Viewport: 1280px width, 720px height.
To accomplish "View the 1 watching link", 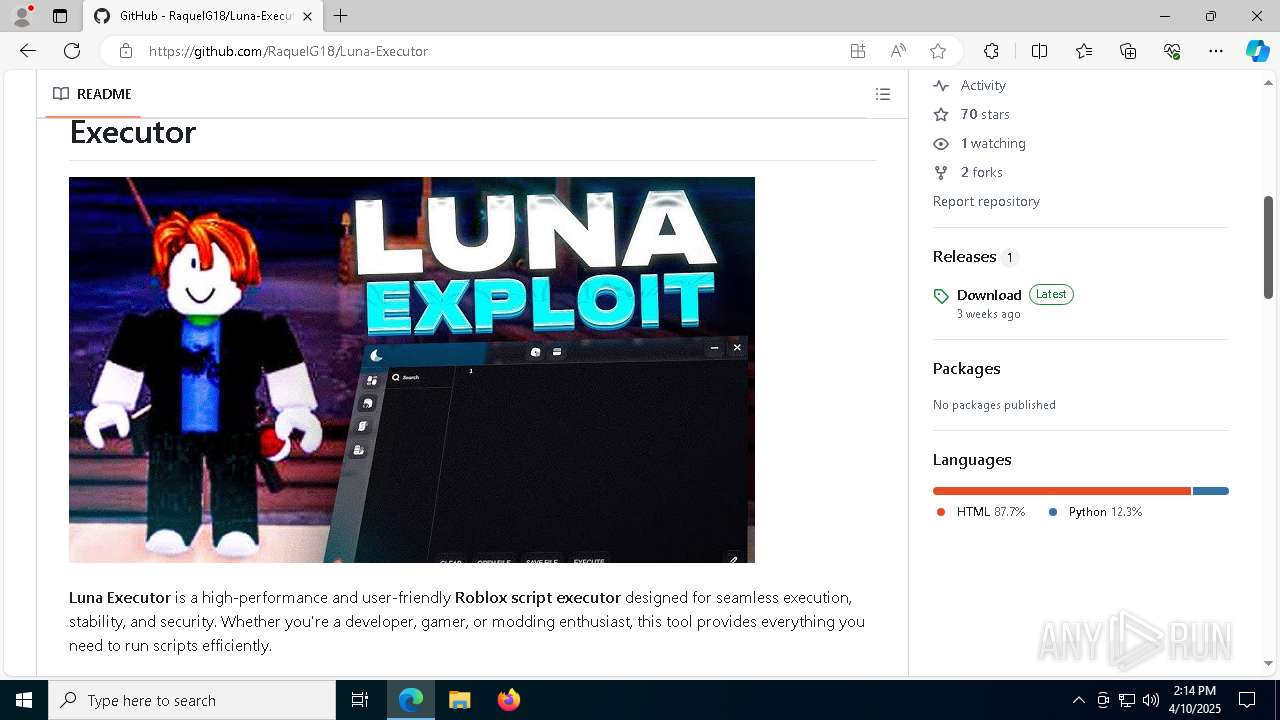I will [x=993, y=143].
